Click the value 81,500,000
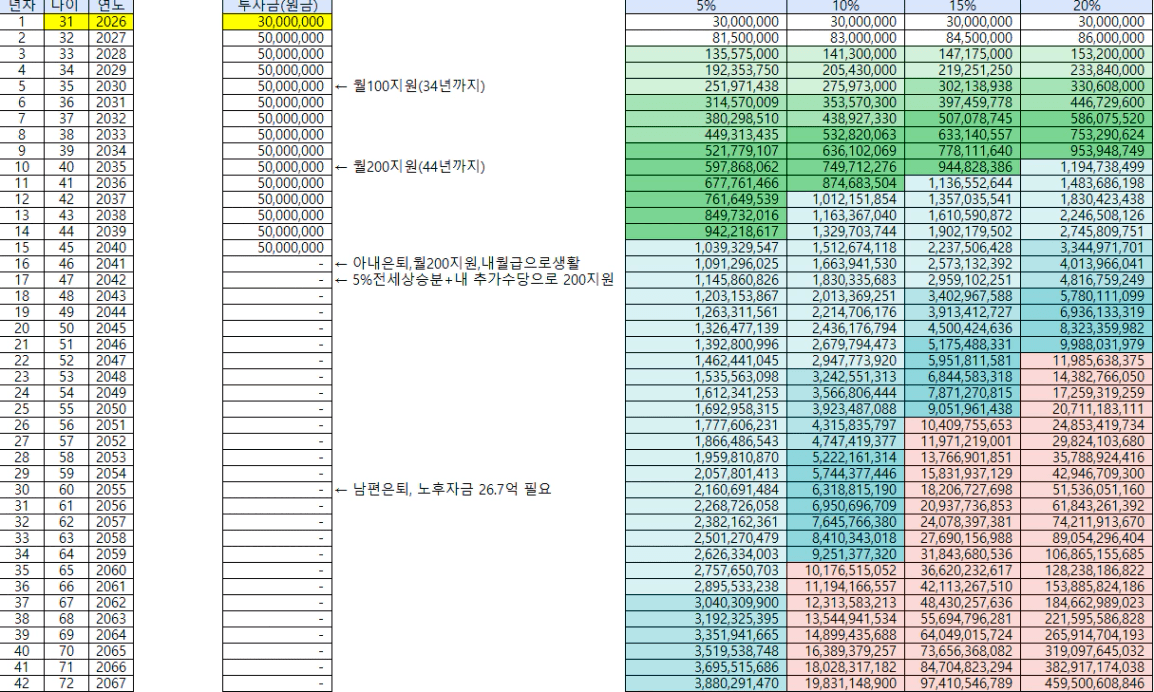1154x692 pixels. pos(707,38)
